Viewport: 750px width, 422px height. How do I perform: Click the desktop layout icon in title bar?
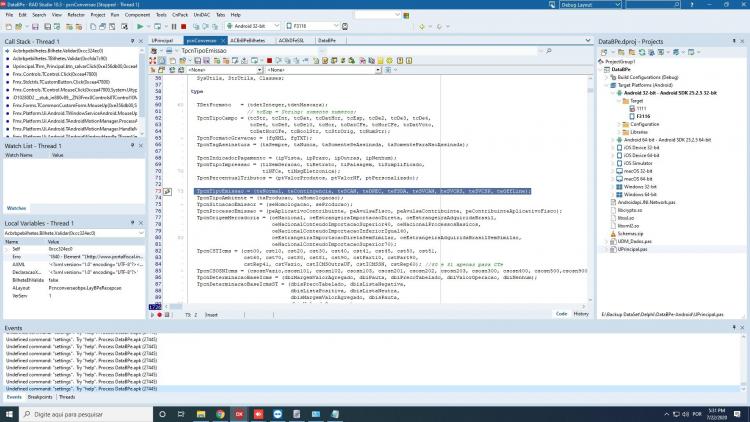coord(552,4)
